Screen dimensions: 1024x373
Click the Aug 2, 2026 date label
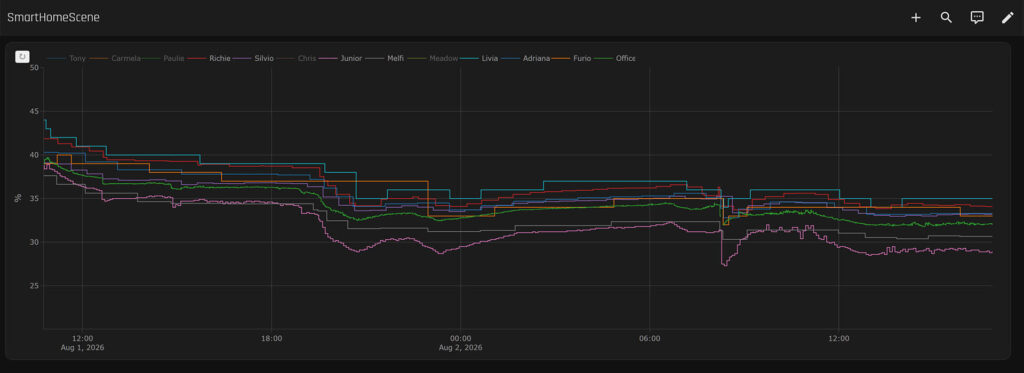[460, 348]
